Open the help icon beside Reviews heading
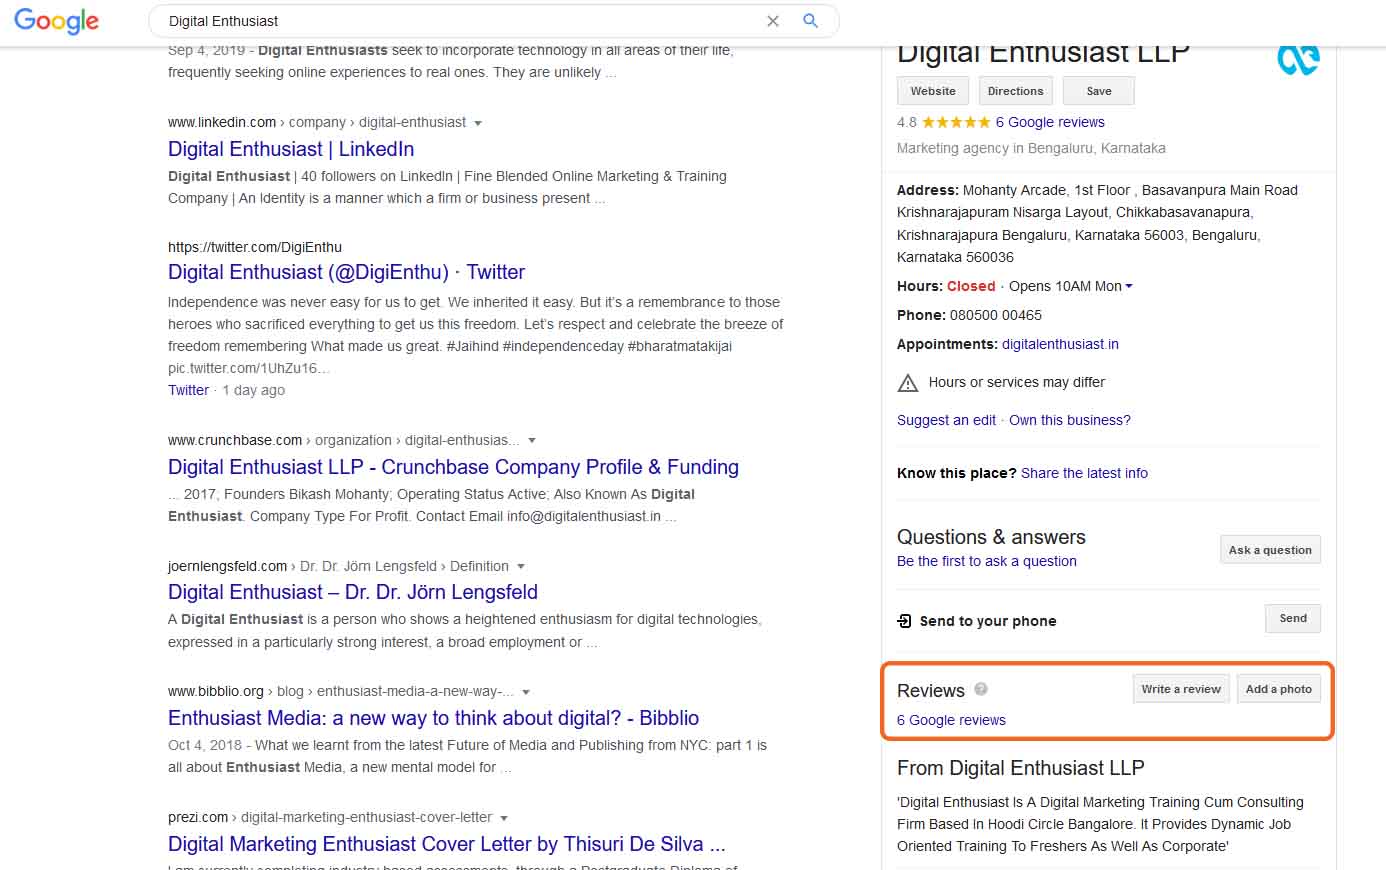This screenshot has height=870, width=1386. click(x=981, y=689)
